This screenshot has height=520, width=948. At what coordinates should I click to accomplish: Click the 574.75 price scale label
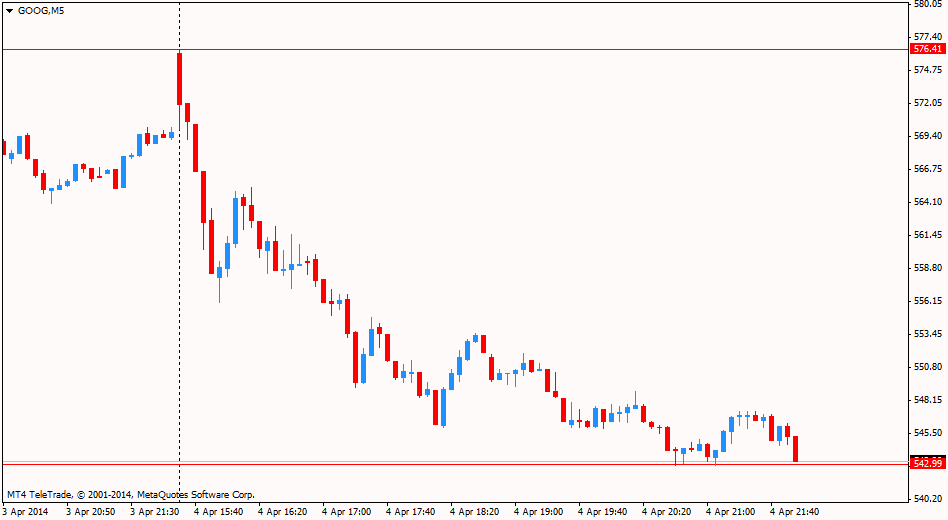928,70
